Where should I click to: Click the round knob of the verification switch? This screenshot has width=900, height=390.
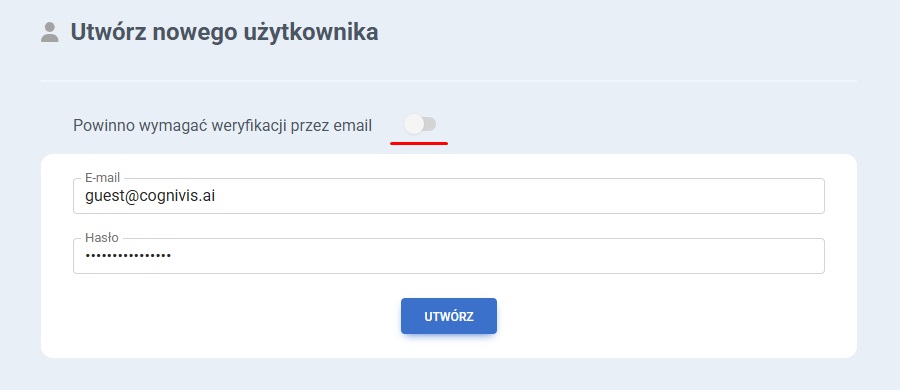click(414, 124)
